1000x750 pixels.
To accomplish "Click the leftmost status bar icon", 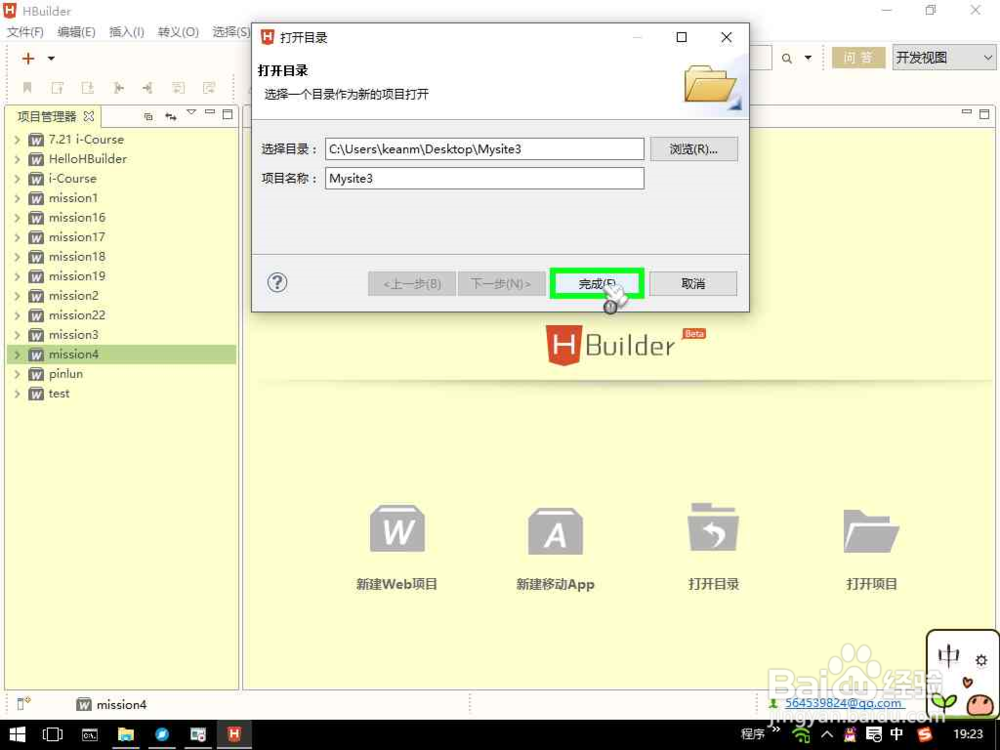I will tap(24, 703).
